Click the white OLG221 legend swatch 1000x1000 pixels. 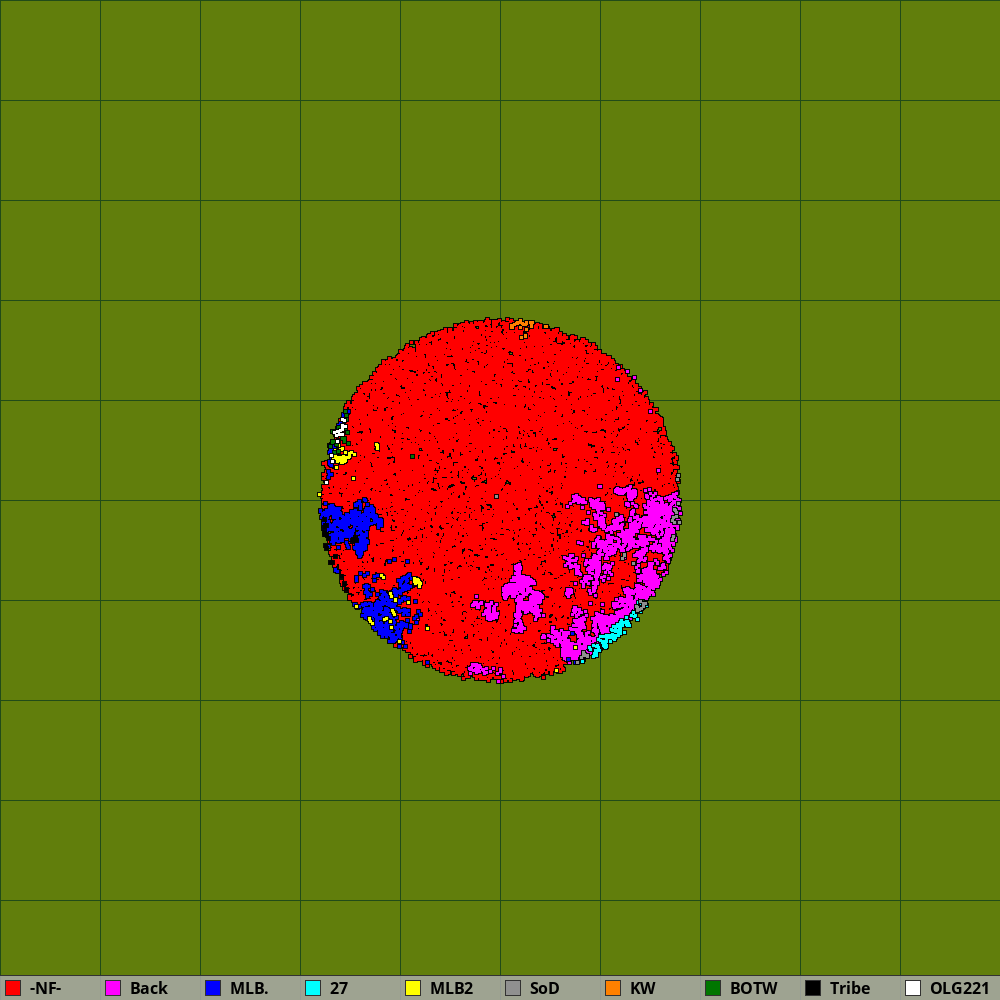pyautogui.click(x=913, y=988)
